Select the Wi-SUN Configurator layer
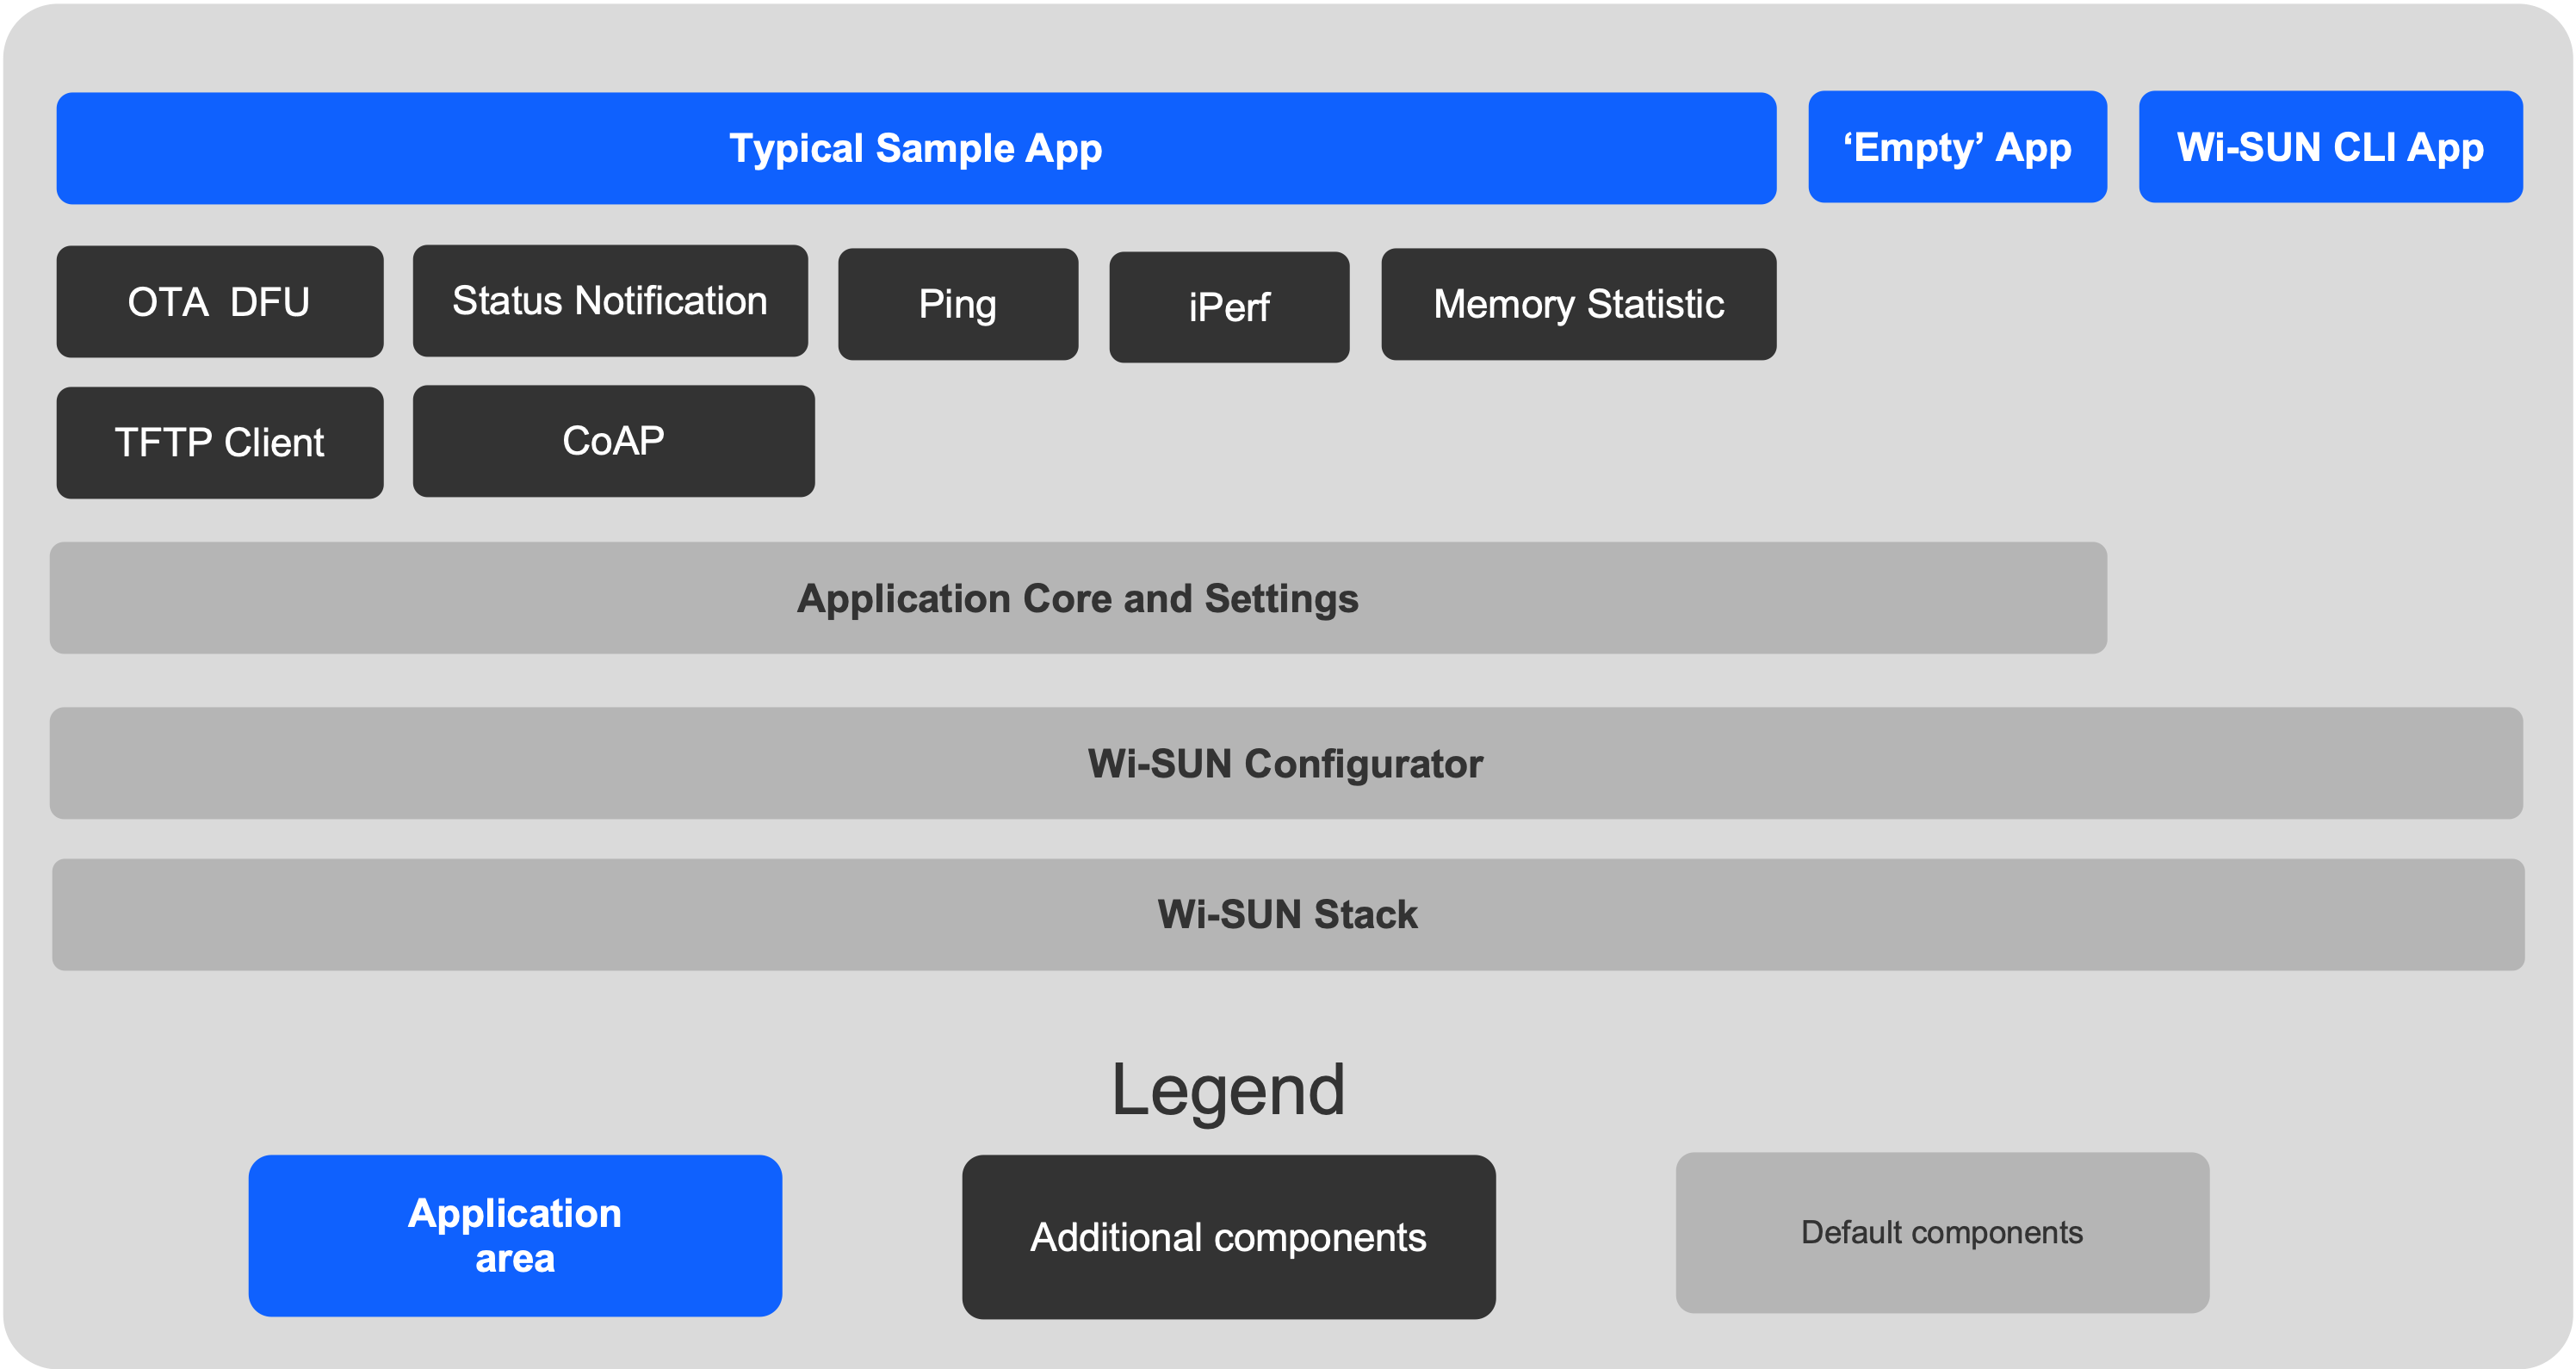This screenshot has height=1369, width=2576. pyautogui.click(x=1286, y=763)
